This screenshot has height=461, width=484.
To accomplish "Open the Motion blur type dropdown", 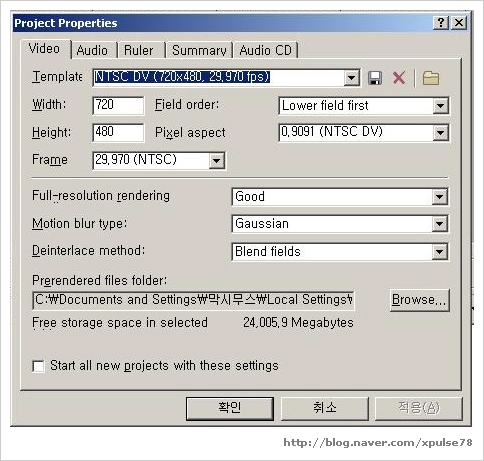I will [439, 224].
